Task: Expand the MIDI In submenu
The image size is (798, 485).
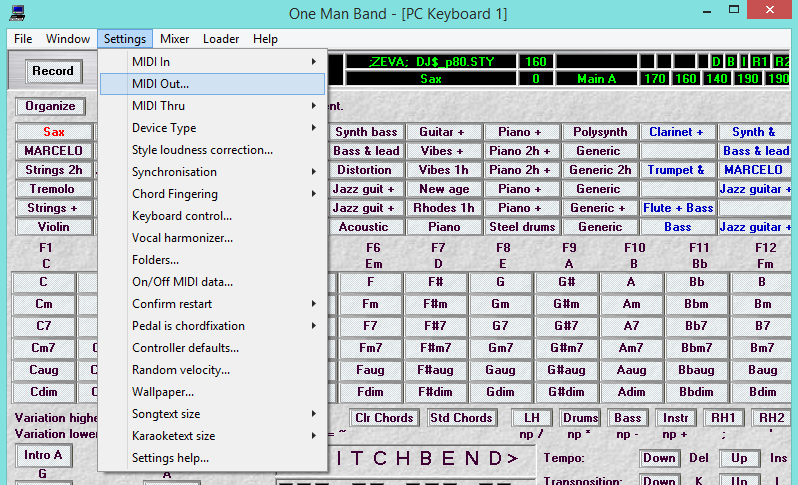Action: pyautogui.click(x=212, y=62)
